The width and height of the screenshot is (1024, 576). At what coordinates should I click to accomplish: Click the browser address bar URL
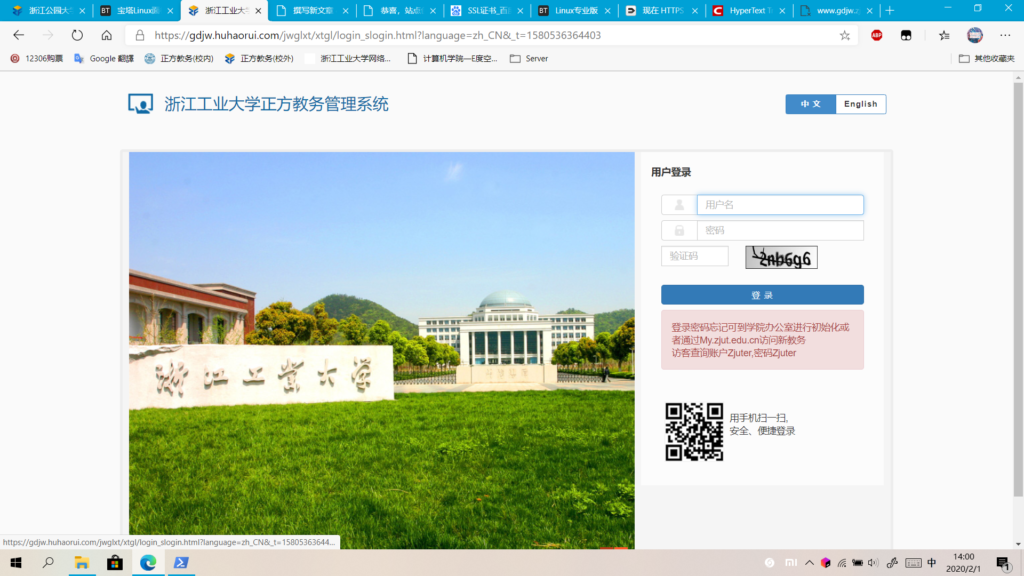(377, 35)
